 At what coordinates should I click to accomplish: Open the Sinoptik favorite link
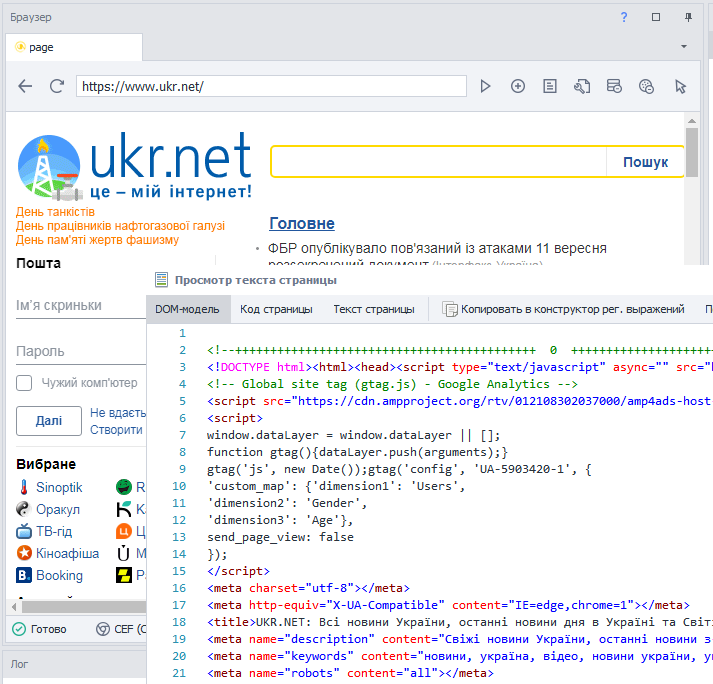point(59,487)
